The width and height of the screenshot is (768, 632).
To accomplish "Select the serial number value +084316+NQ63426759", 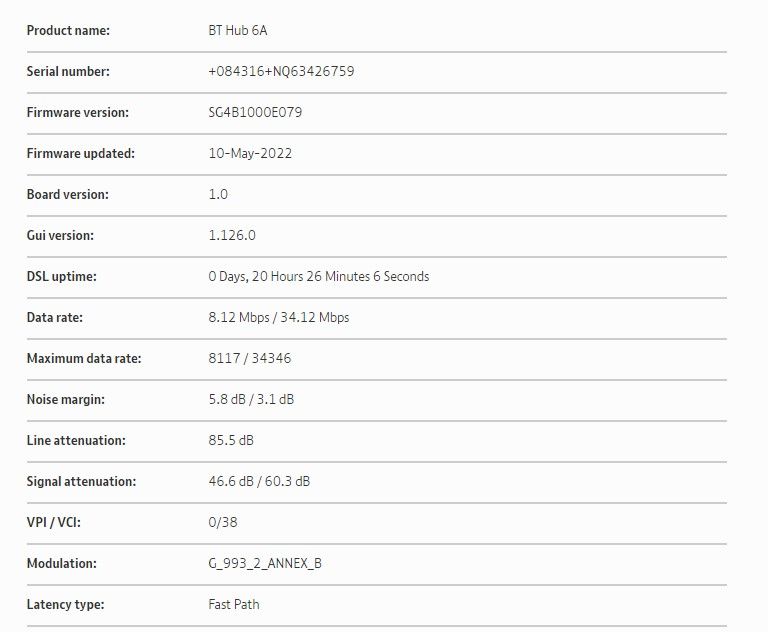I will click(281, 72).
